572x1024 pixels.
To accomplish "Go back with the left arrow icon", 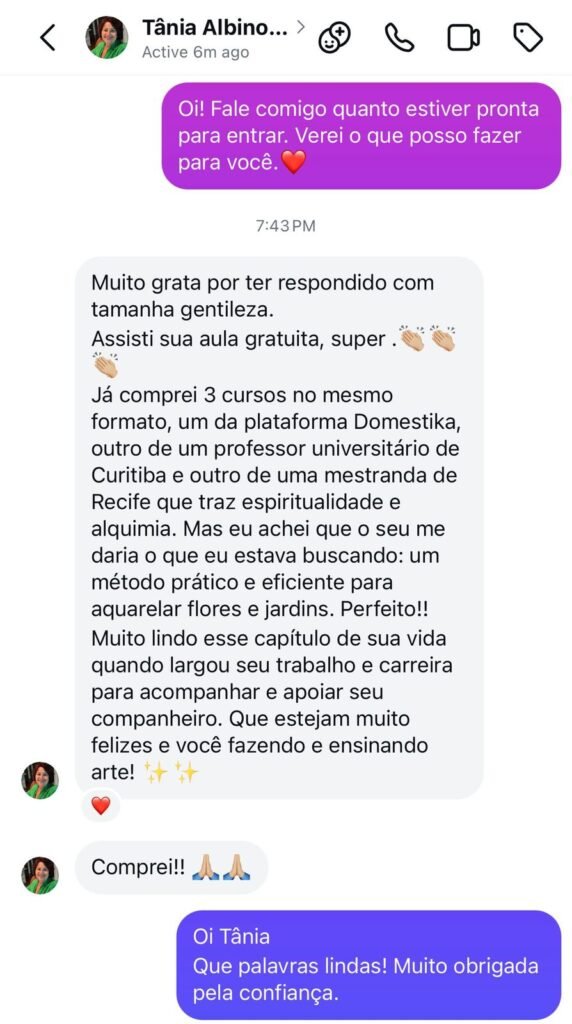I will click(x=48, y=38).
